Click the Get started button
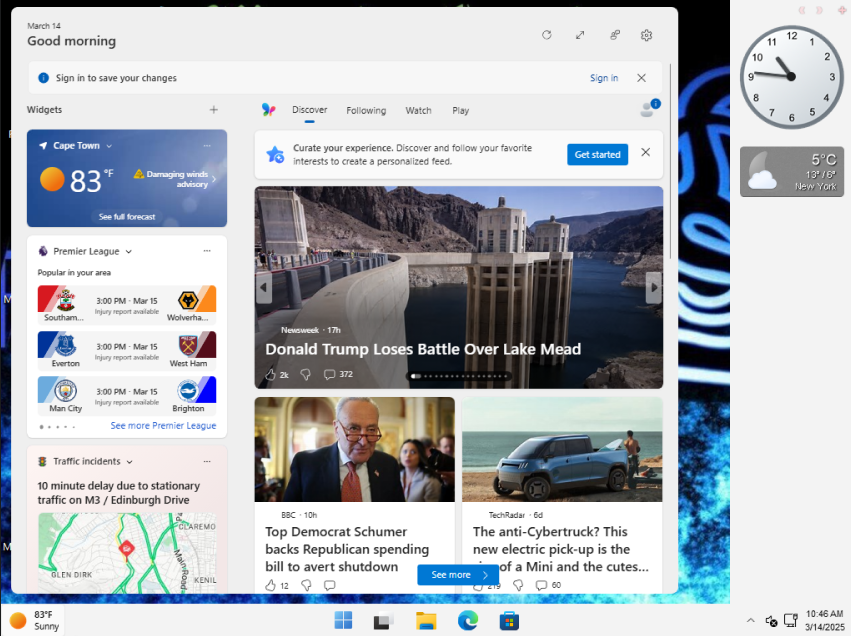Image resolution: width=851 pixels, height=636 pixels. click(x=598, y=155)
